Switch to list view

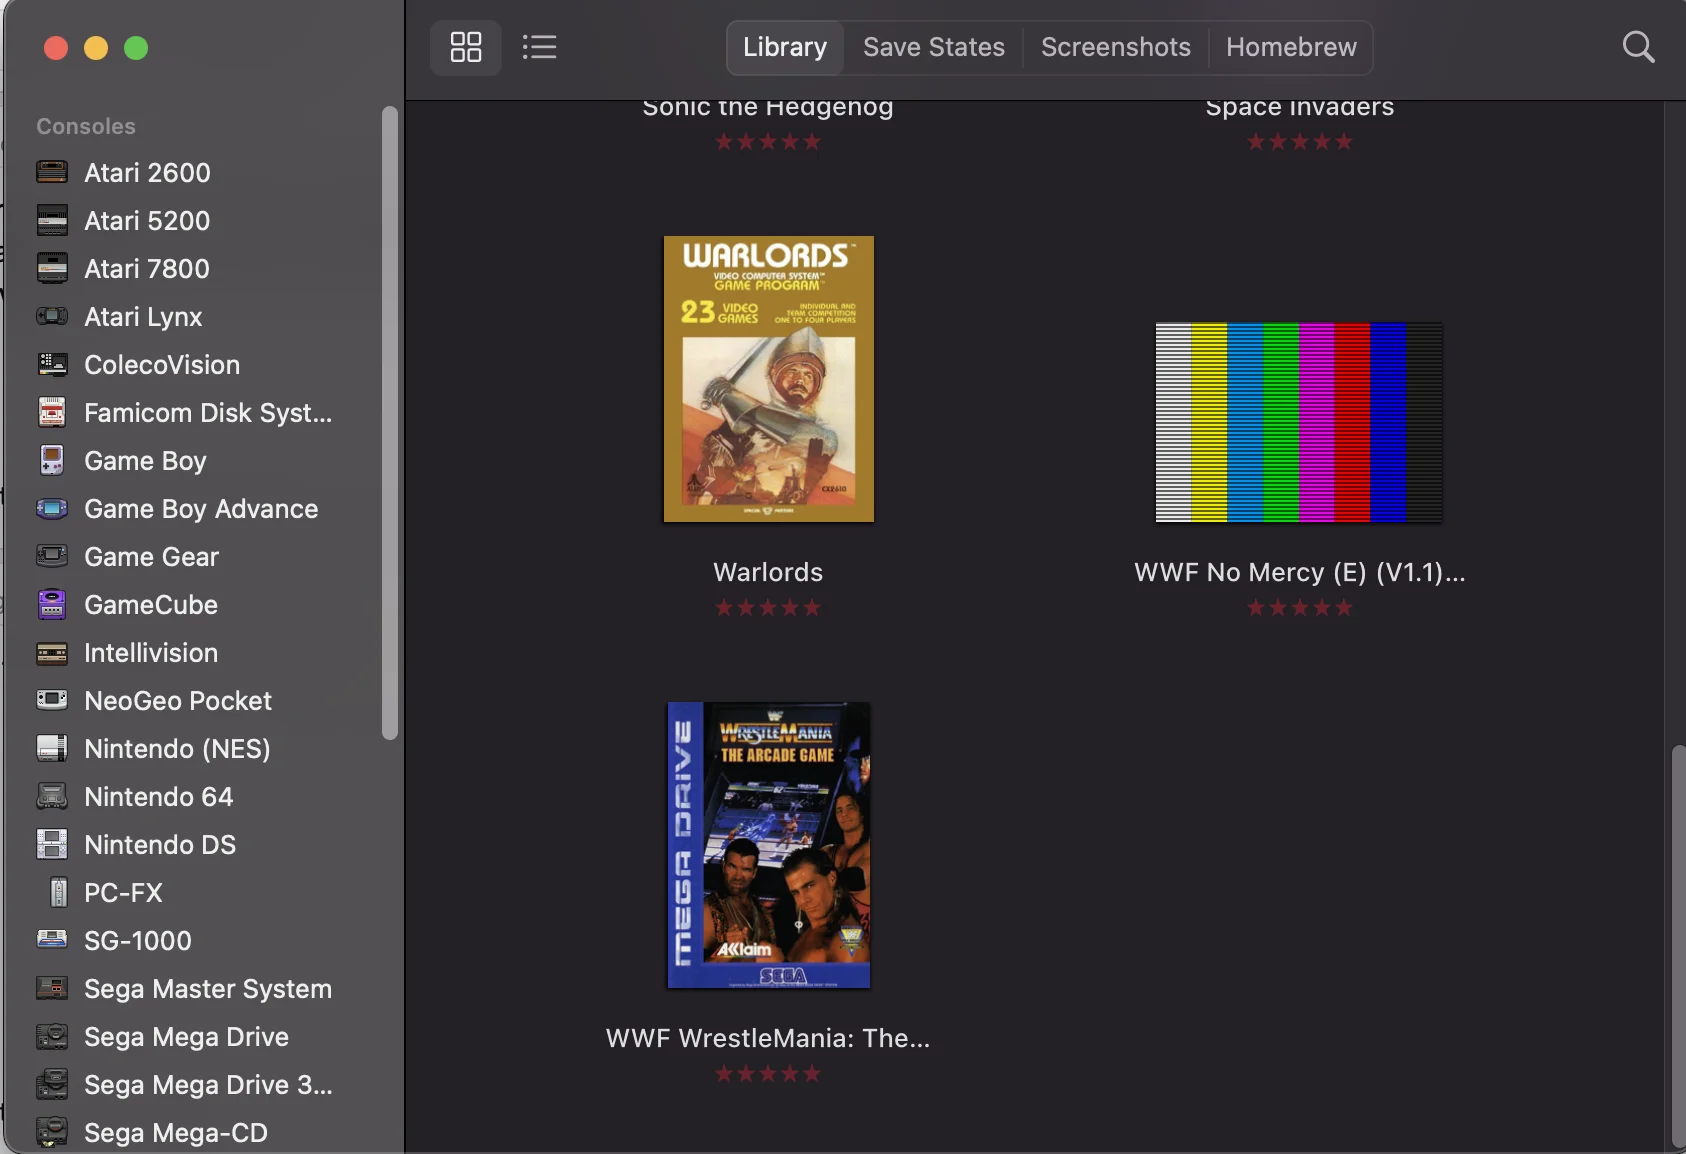[x=539, y=47]
